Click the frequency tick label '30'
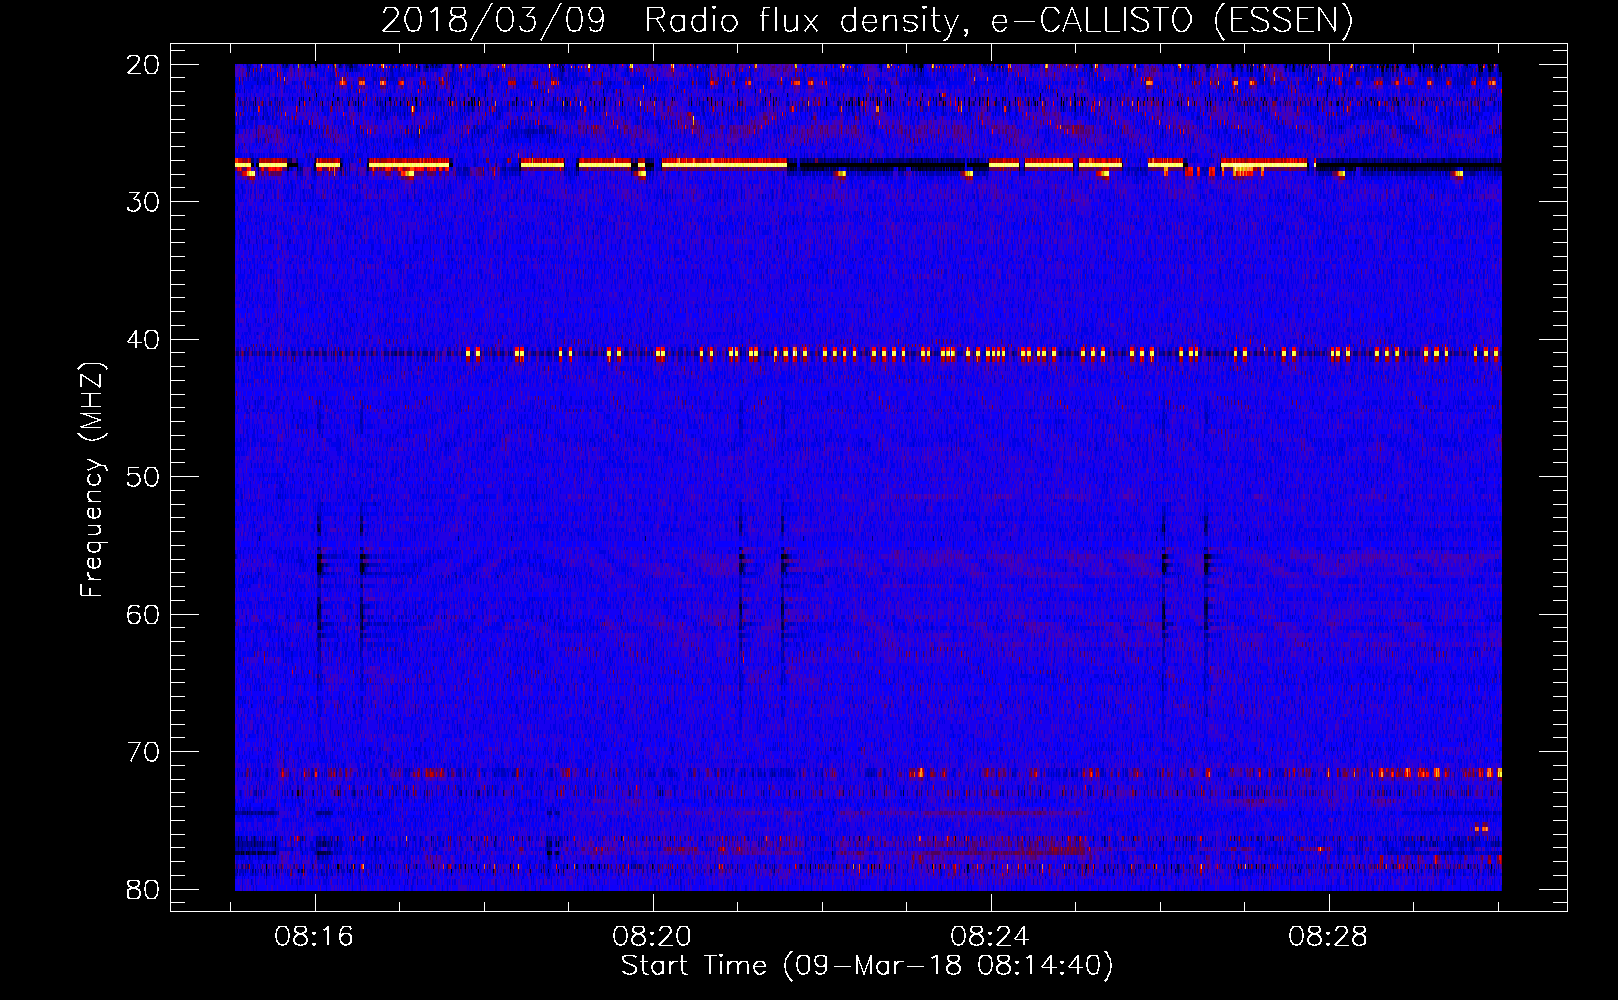Screen dimensions: 1618x1000 pos(144,202)
